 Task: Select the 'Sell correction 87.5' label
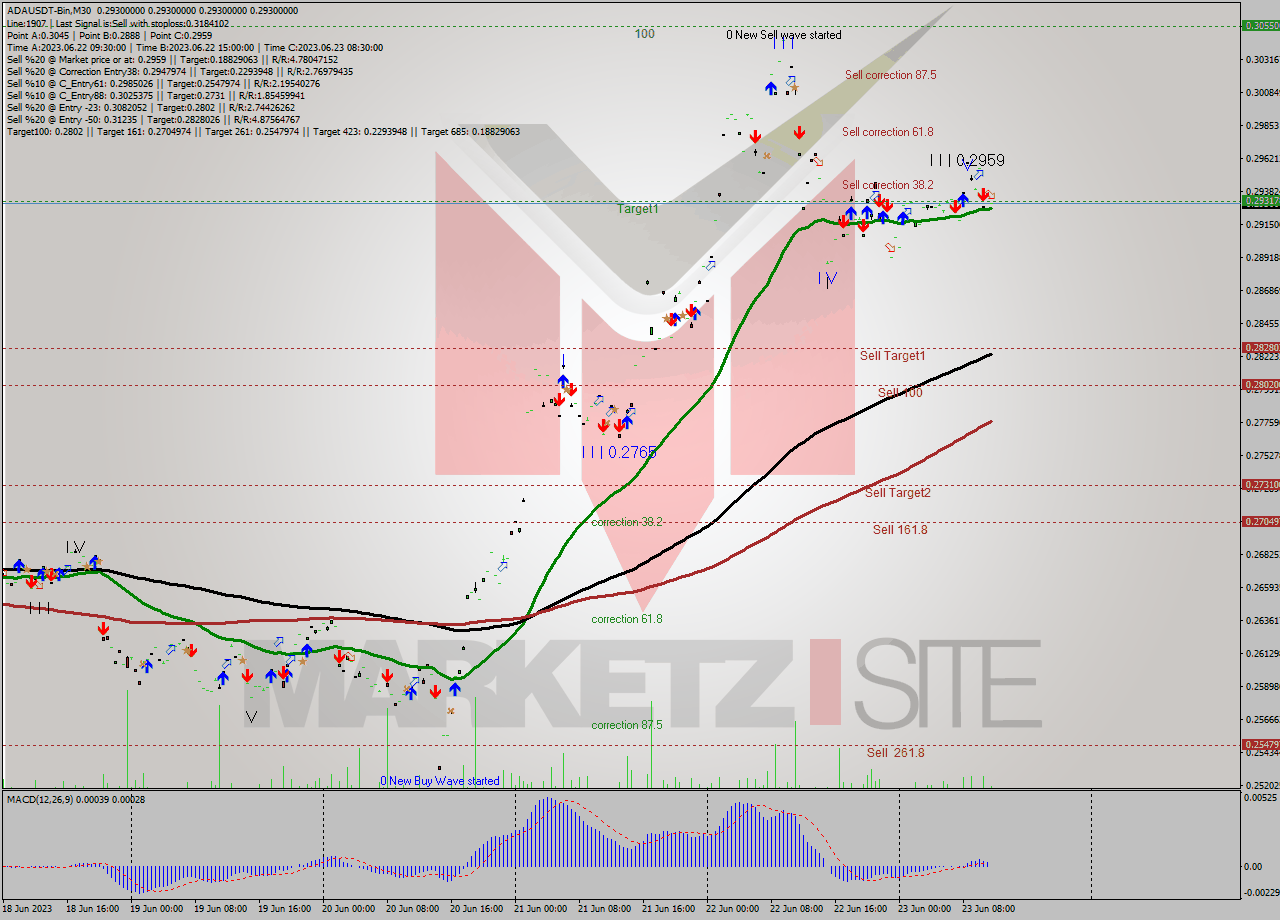pyautogui.click(x=890, y=75)
